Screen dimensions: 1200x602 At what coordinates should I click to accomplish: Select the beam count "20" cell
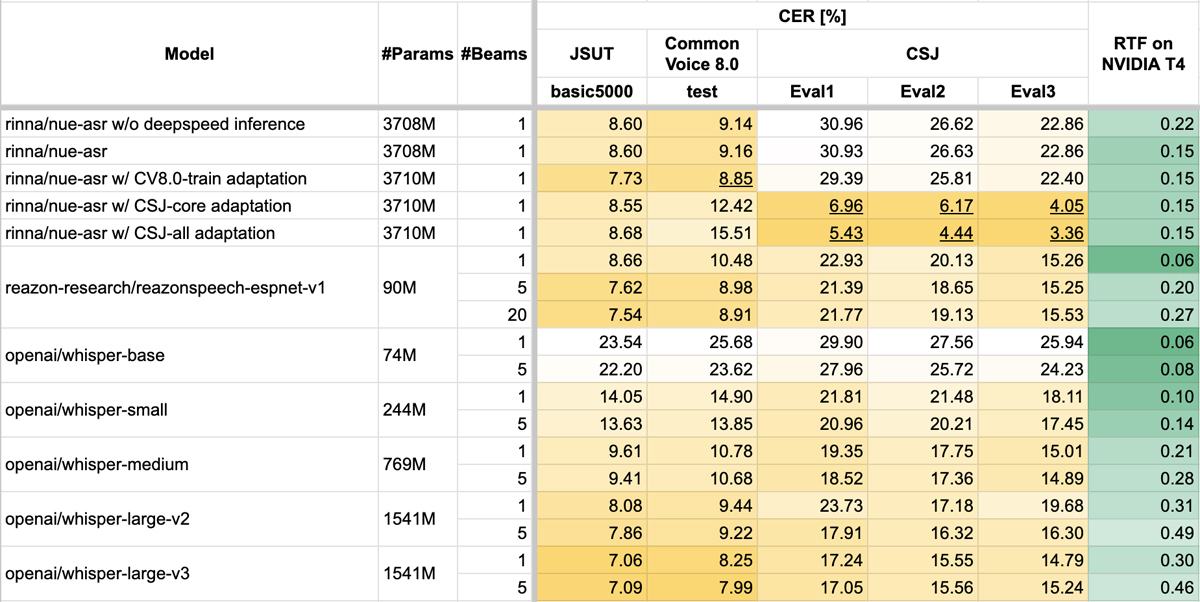pos(495,314)
